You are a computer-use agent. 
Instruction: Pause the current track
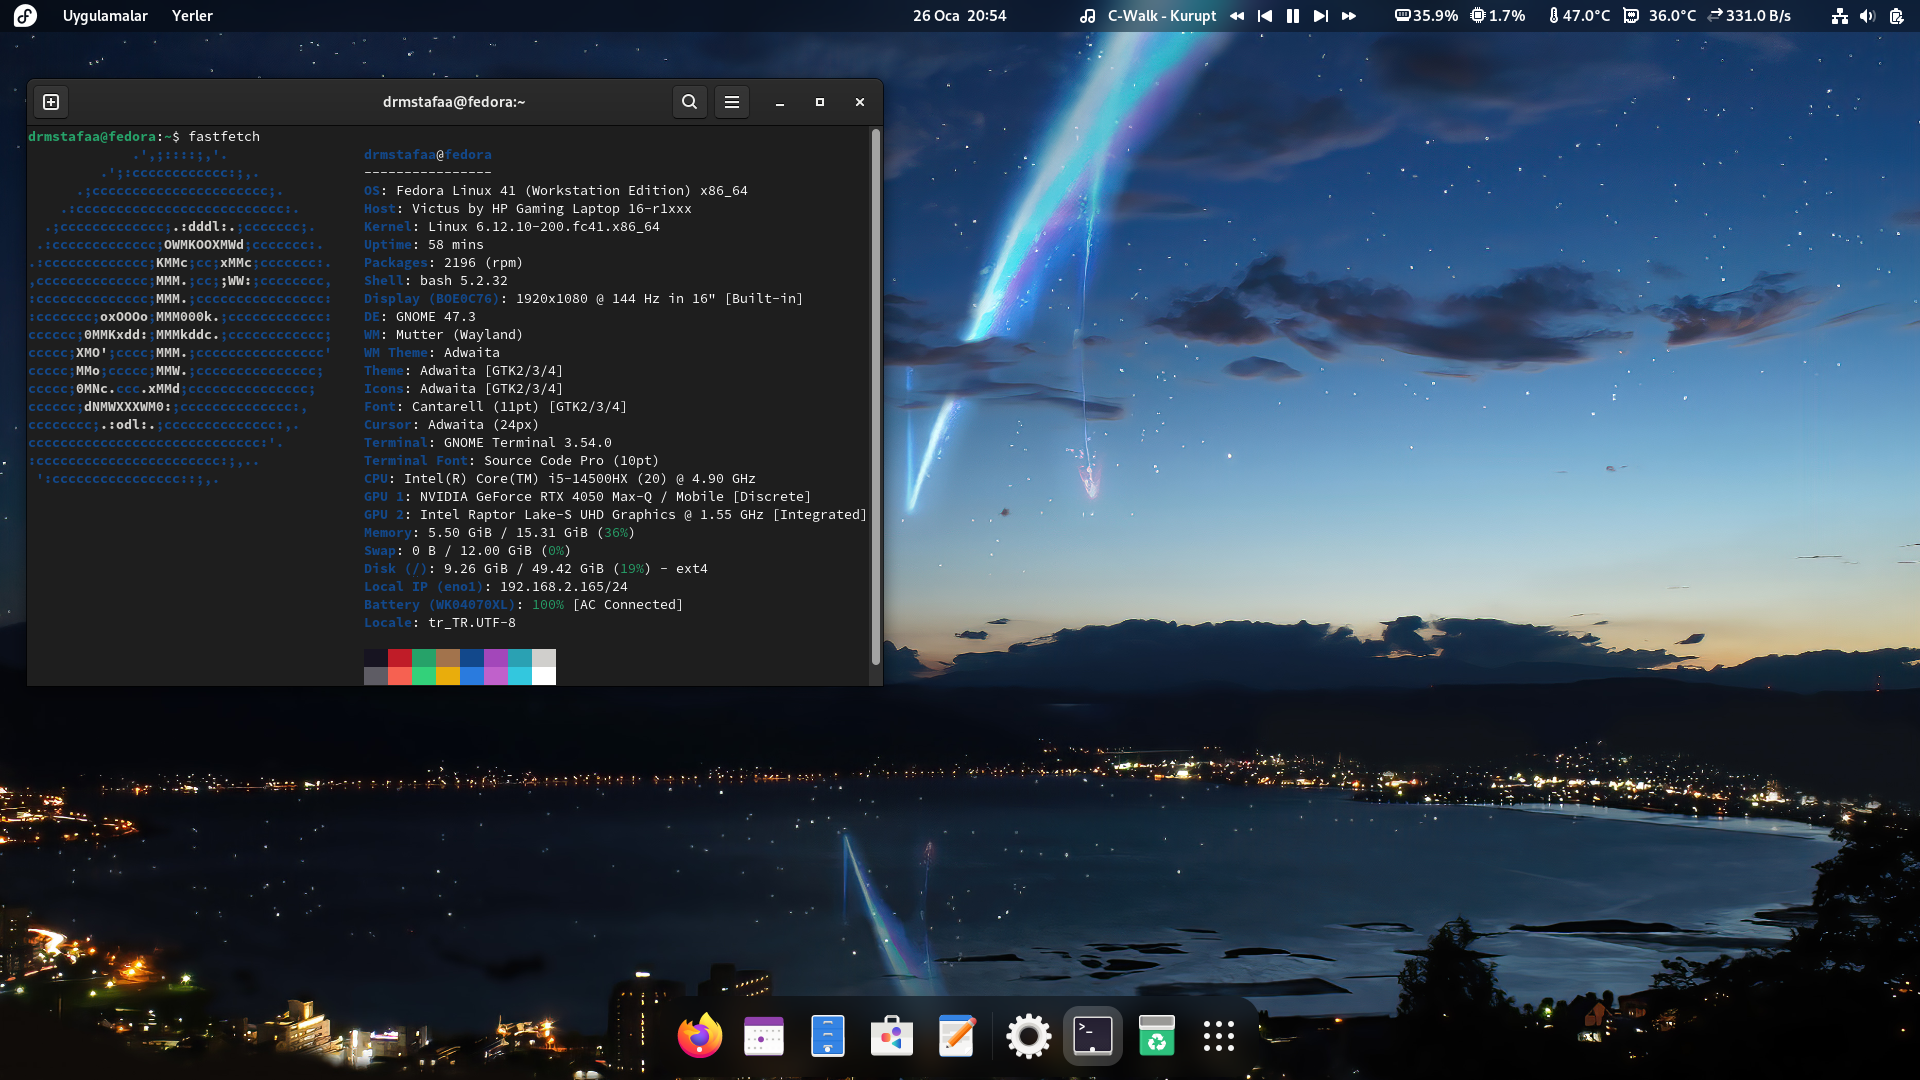[x=1293, y=16]
